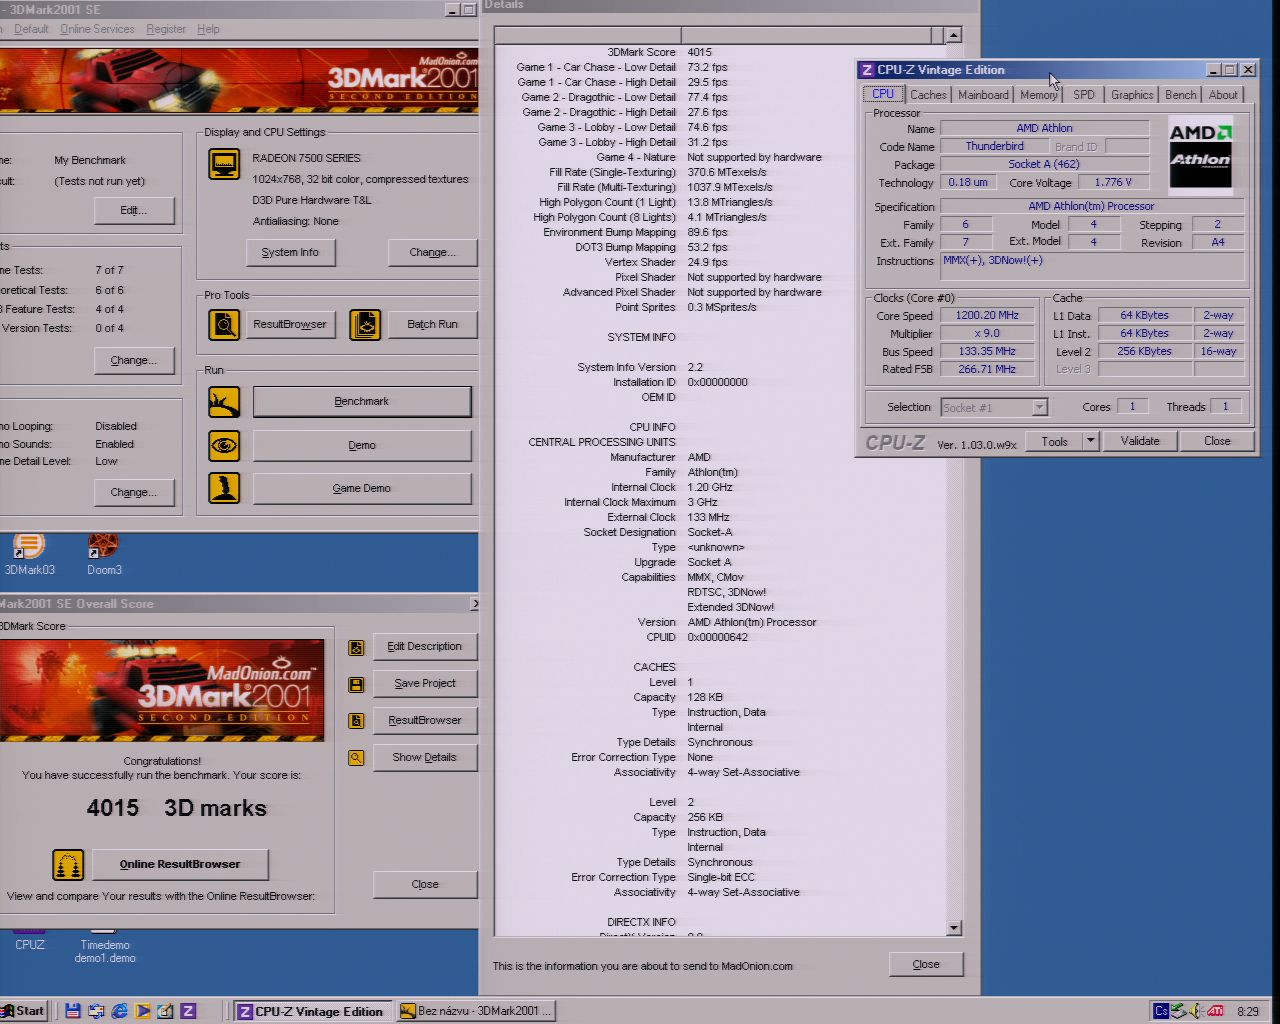Switch to the Bench tab in CPU-Z
The width and height of the screenshot is (1280, 1024).
[1180, 95]
